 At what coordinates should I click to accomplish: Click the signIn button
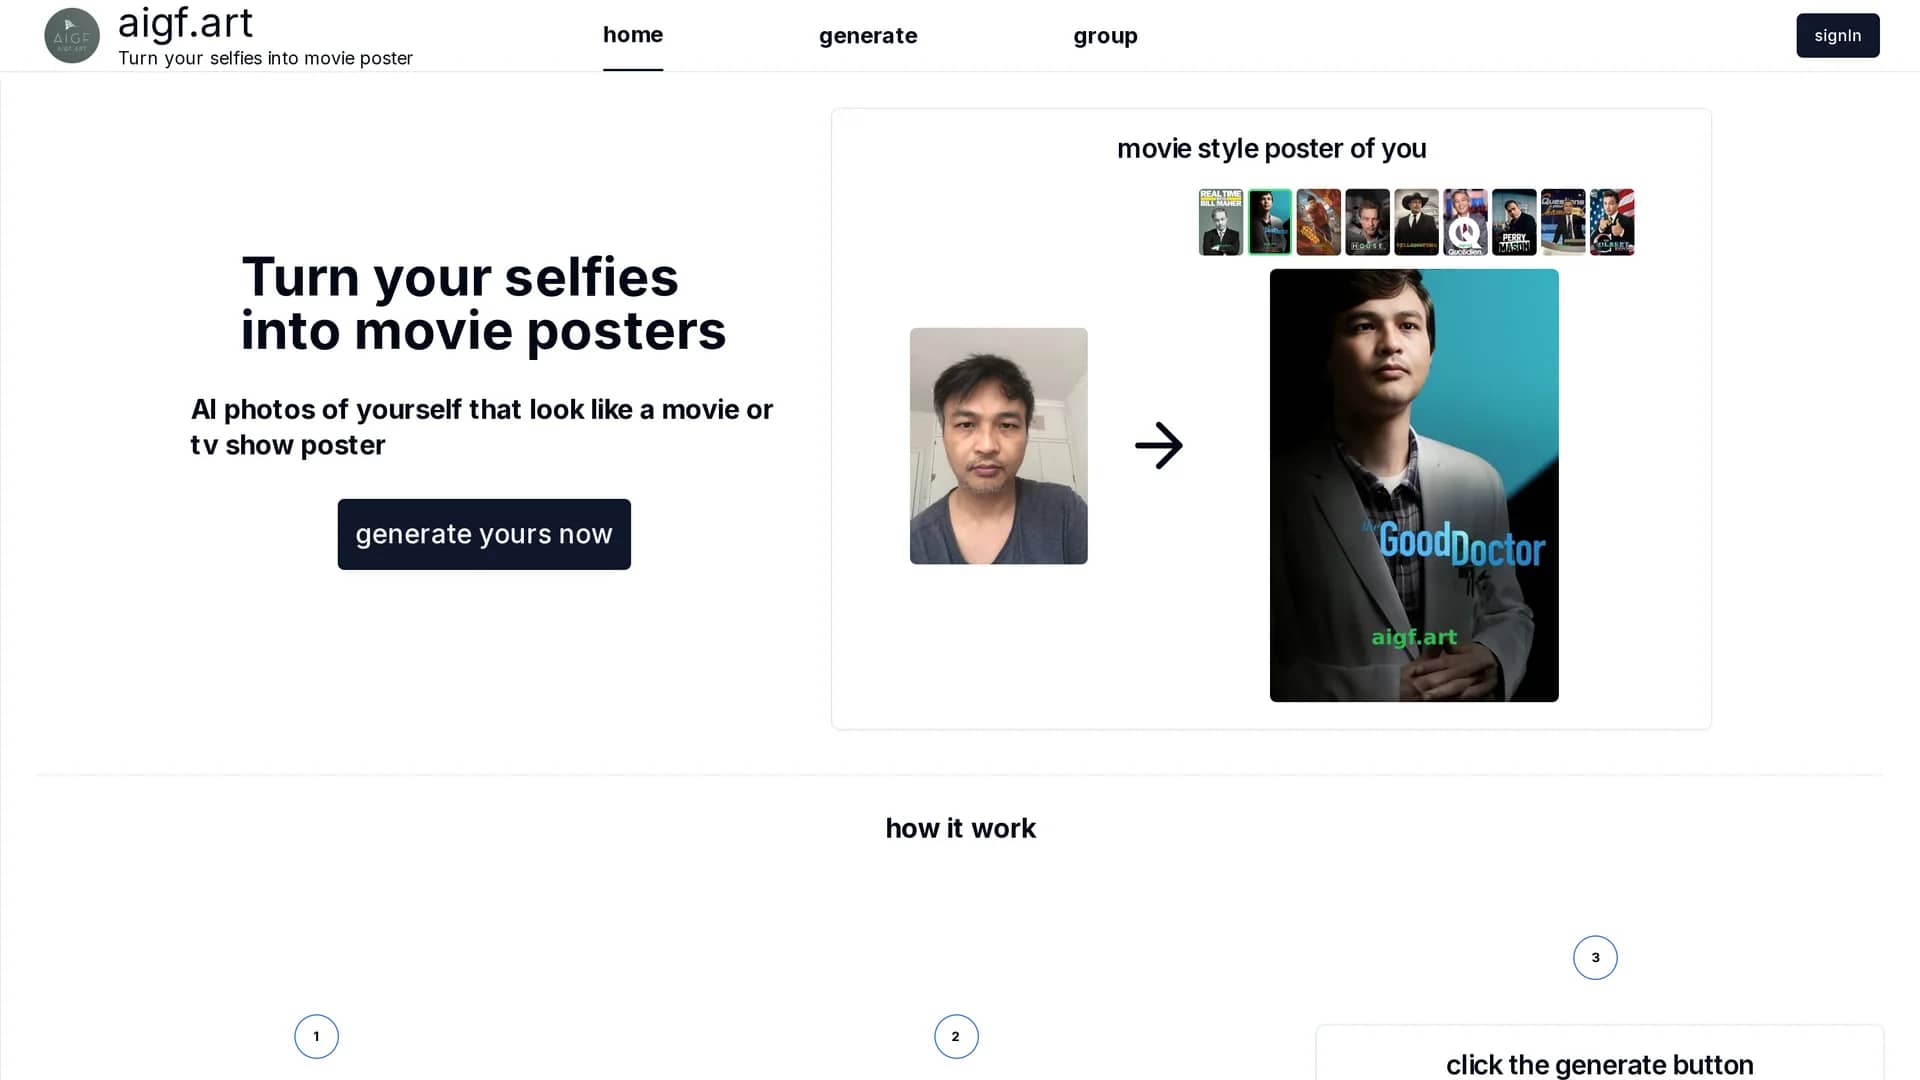pos(1838,36)
